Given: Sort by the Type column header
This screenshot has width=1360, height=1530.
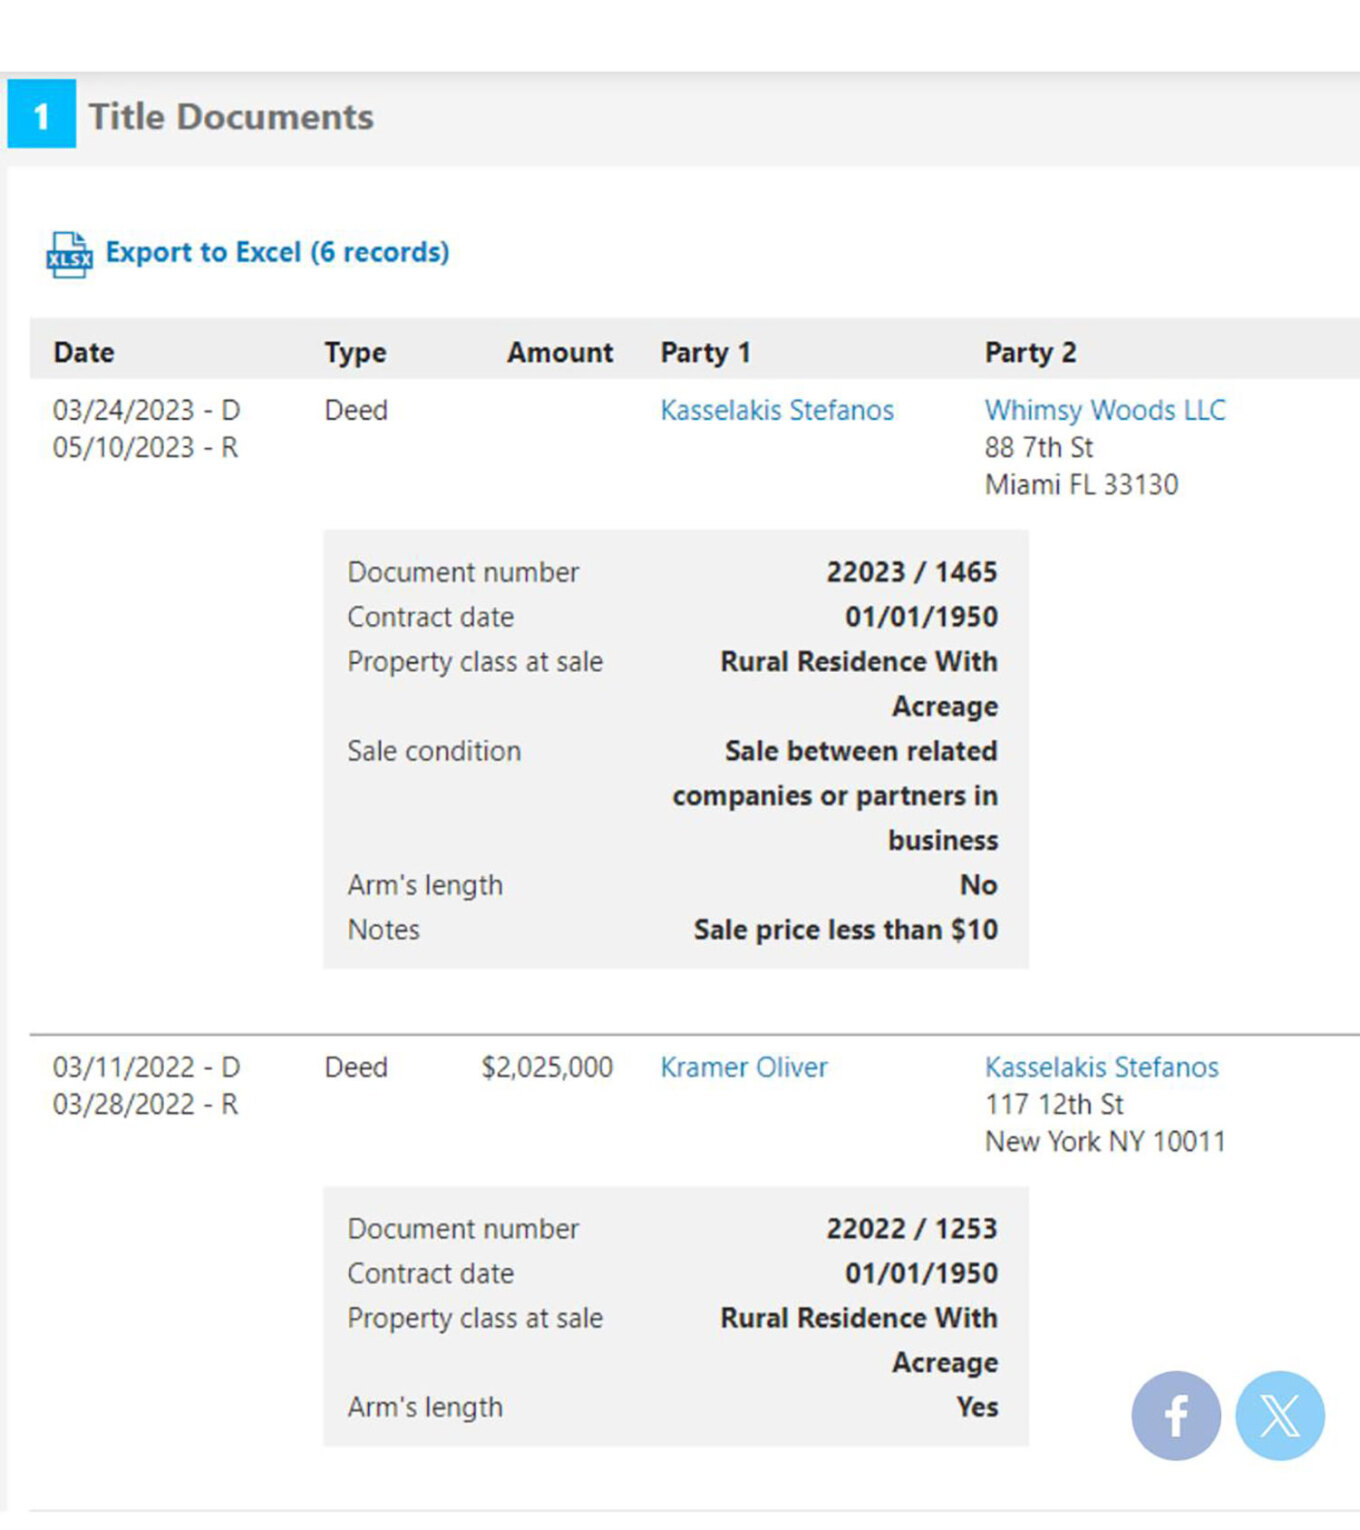Looking at the screenshot, I should tap(355, 352).
